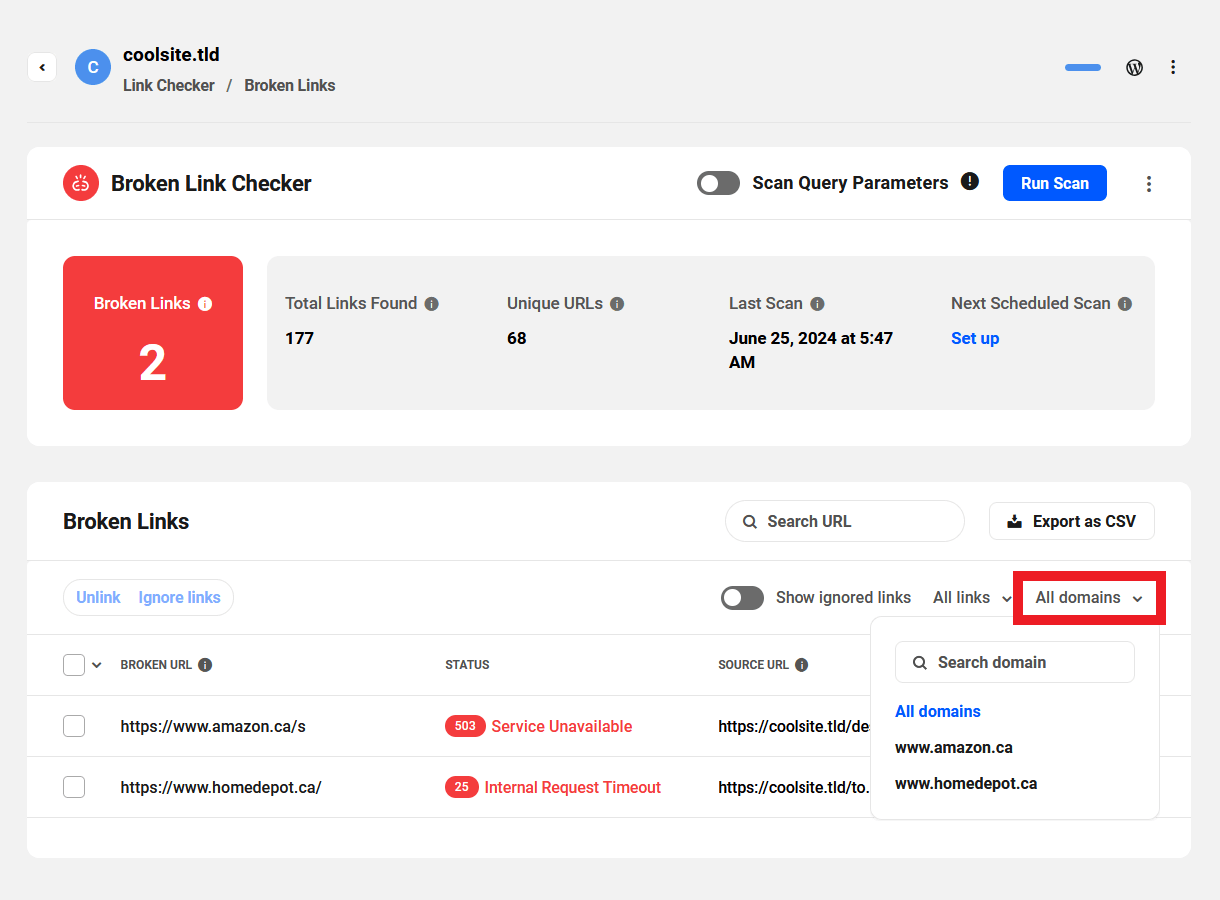Image resolution: width=1220 pixels, height=900 pixels.
Task: Click the Search domain field
Action: click(x=1015, y=662)
